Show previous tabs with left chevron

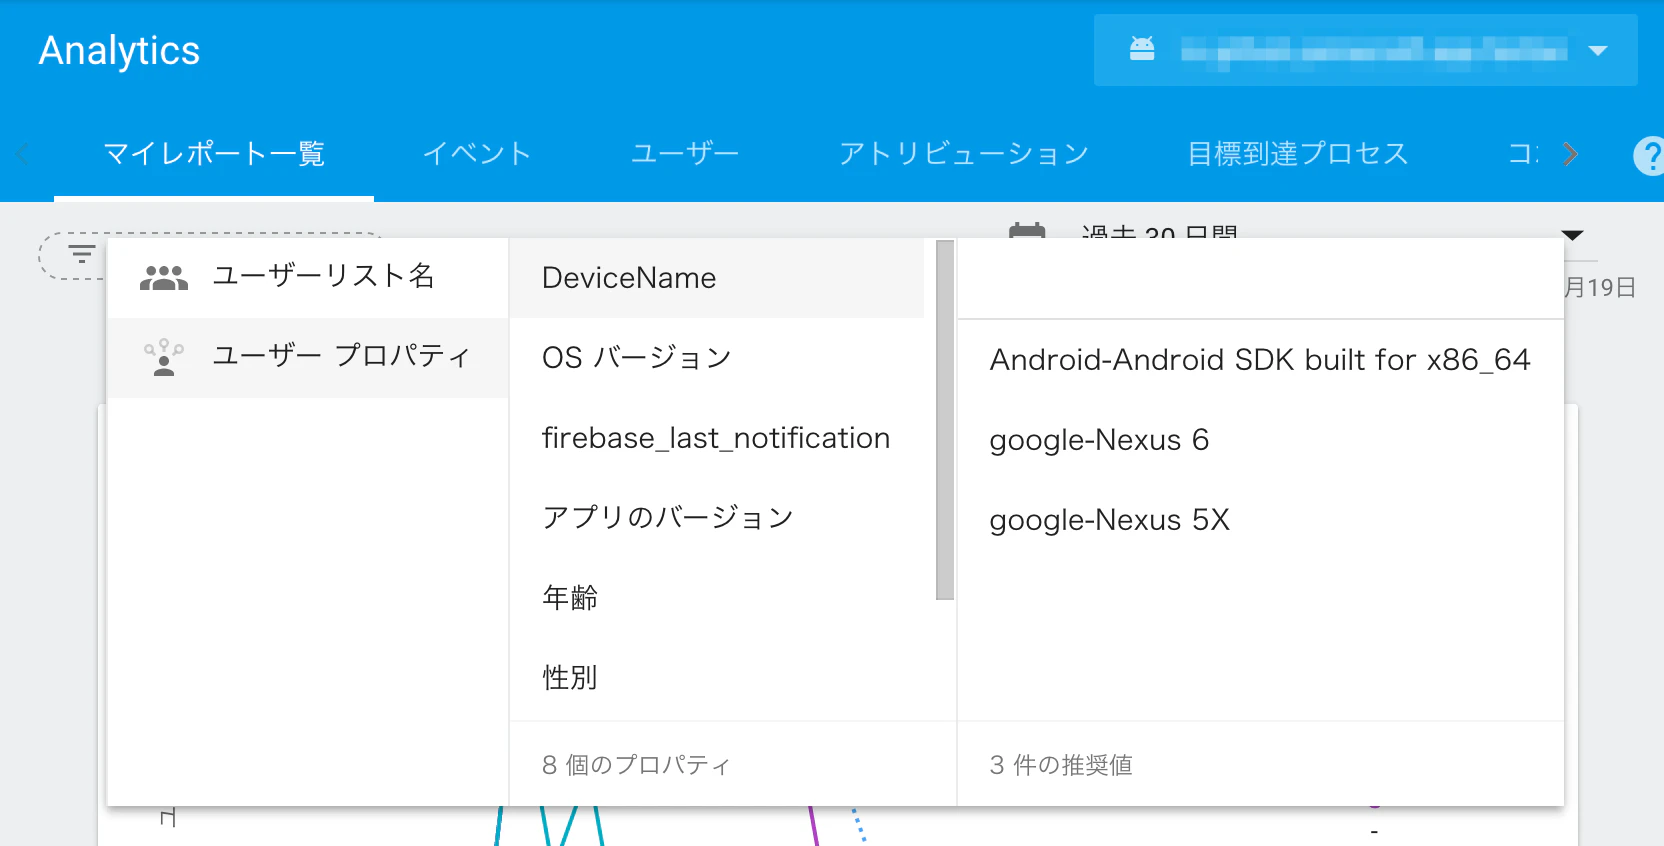22,154
